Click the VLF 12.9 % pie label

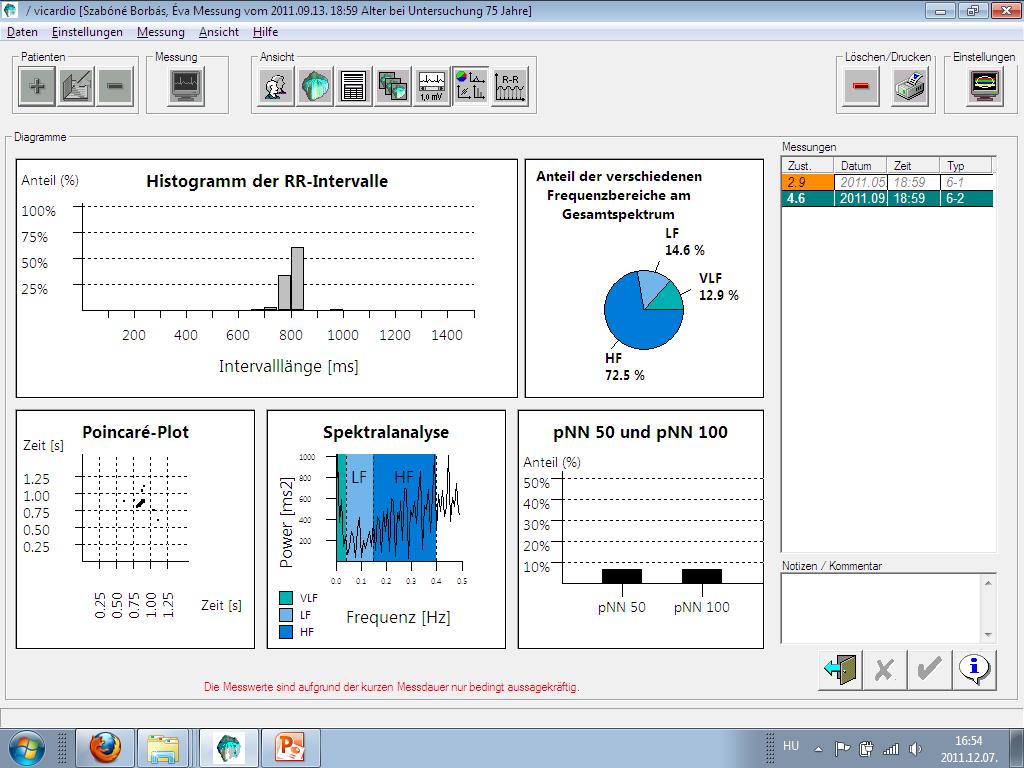point(718,287)
